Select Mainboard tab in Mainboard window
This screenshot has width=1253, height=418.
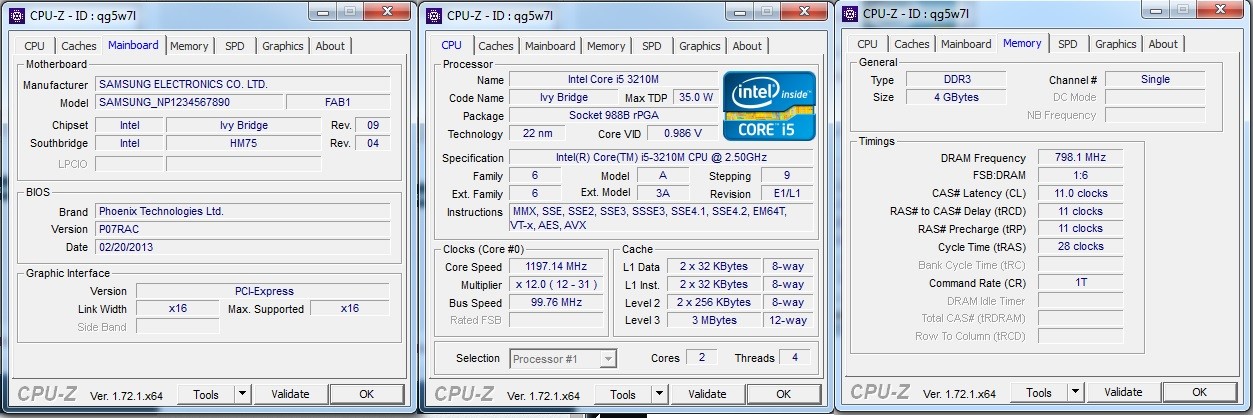click(x=133, y=45)
